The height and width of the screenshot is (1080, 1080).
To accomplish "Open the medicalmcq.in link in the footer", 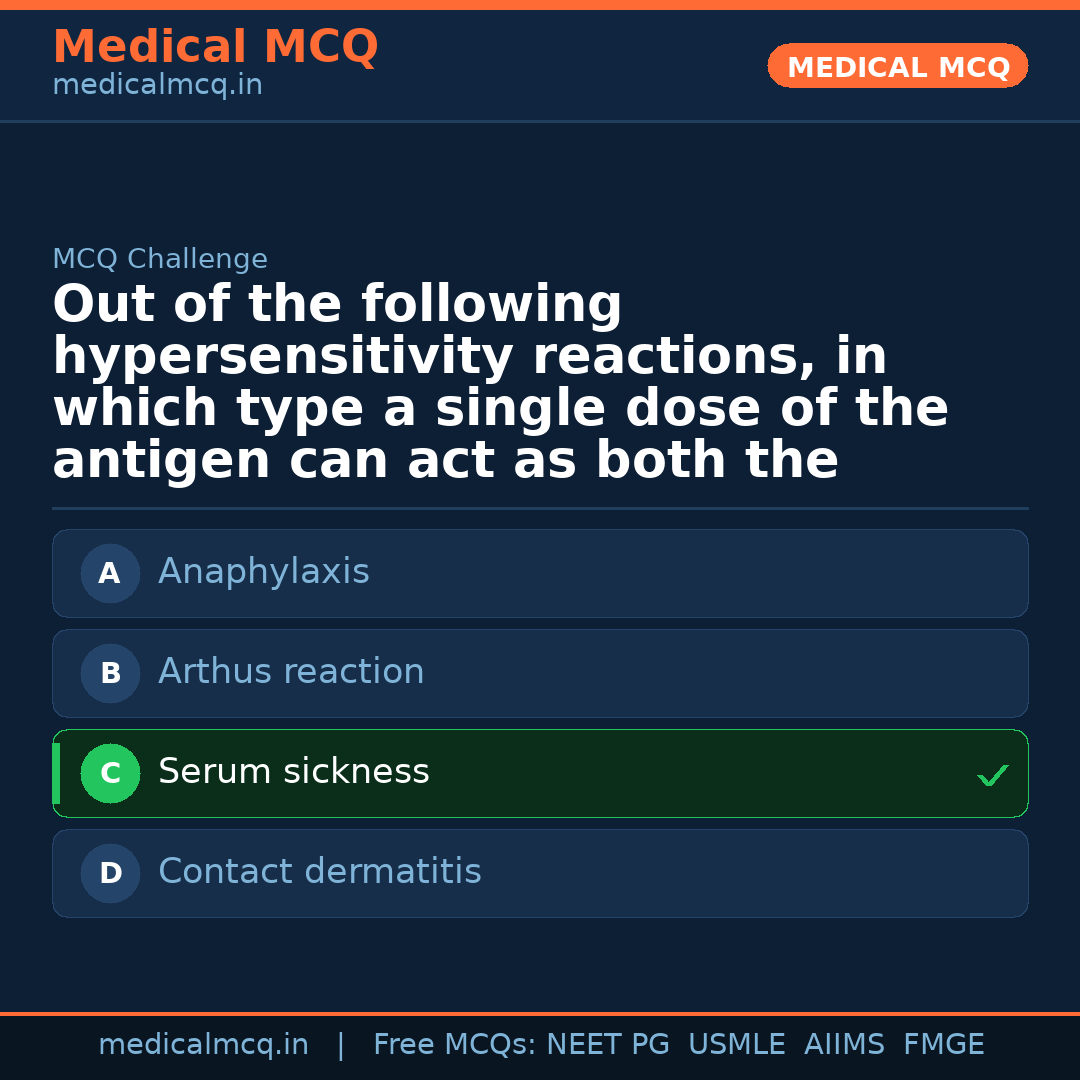I will [203, 1045].
